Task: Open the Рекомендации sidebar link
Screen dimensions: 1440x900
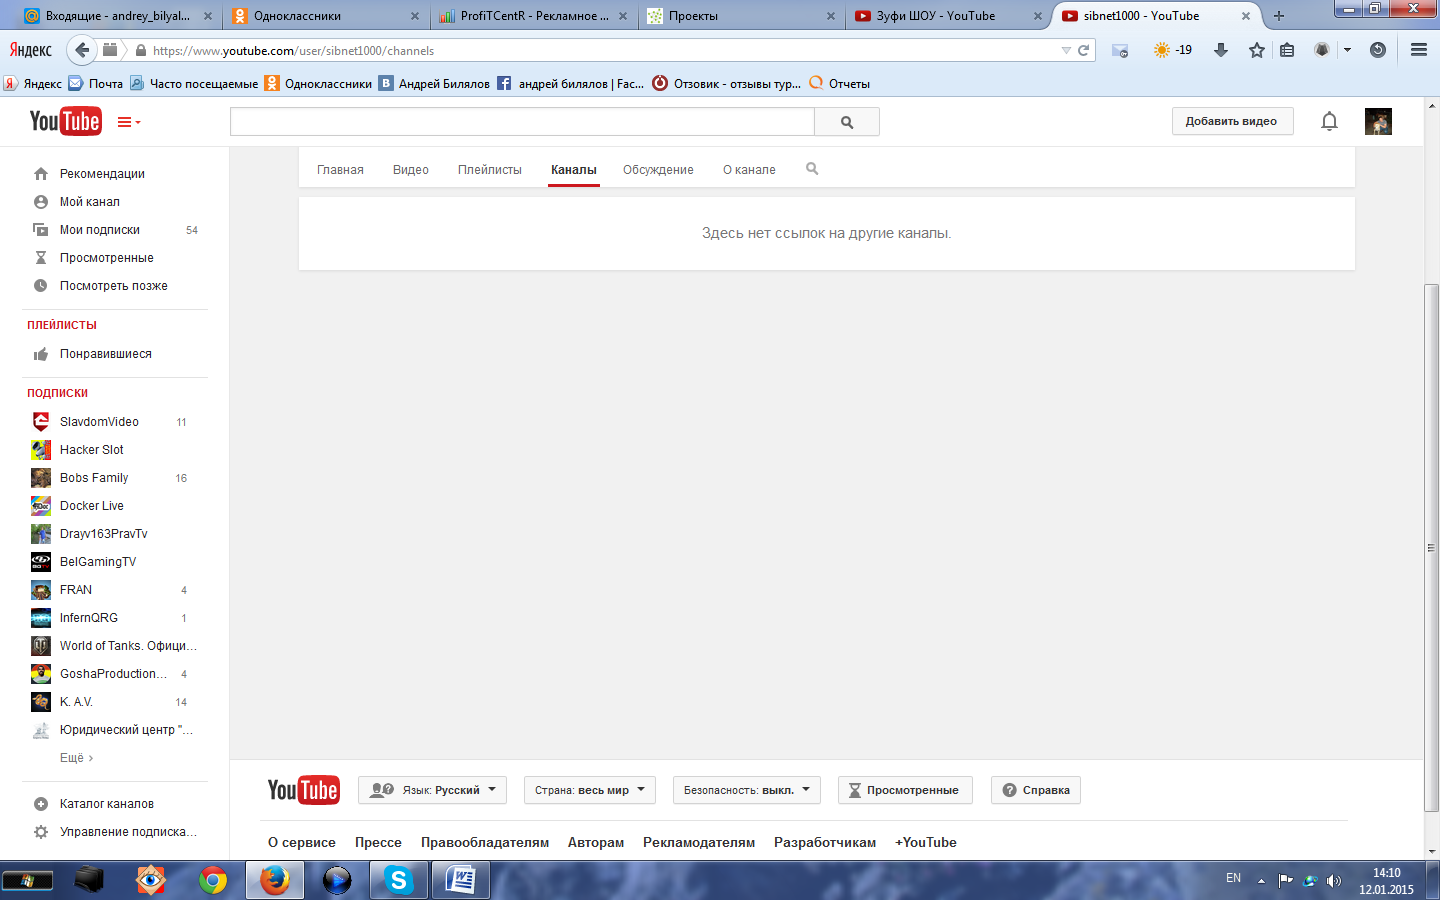Action: point(102,174)
